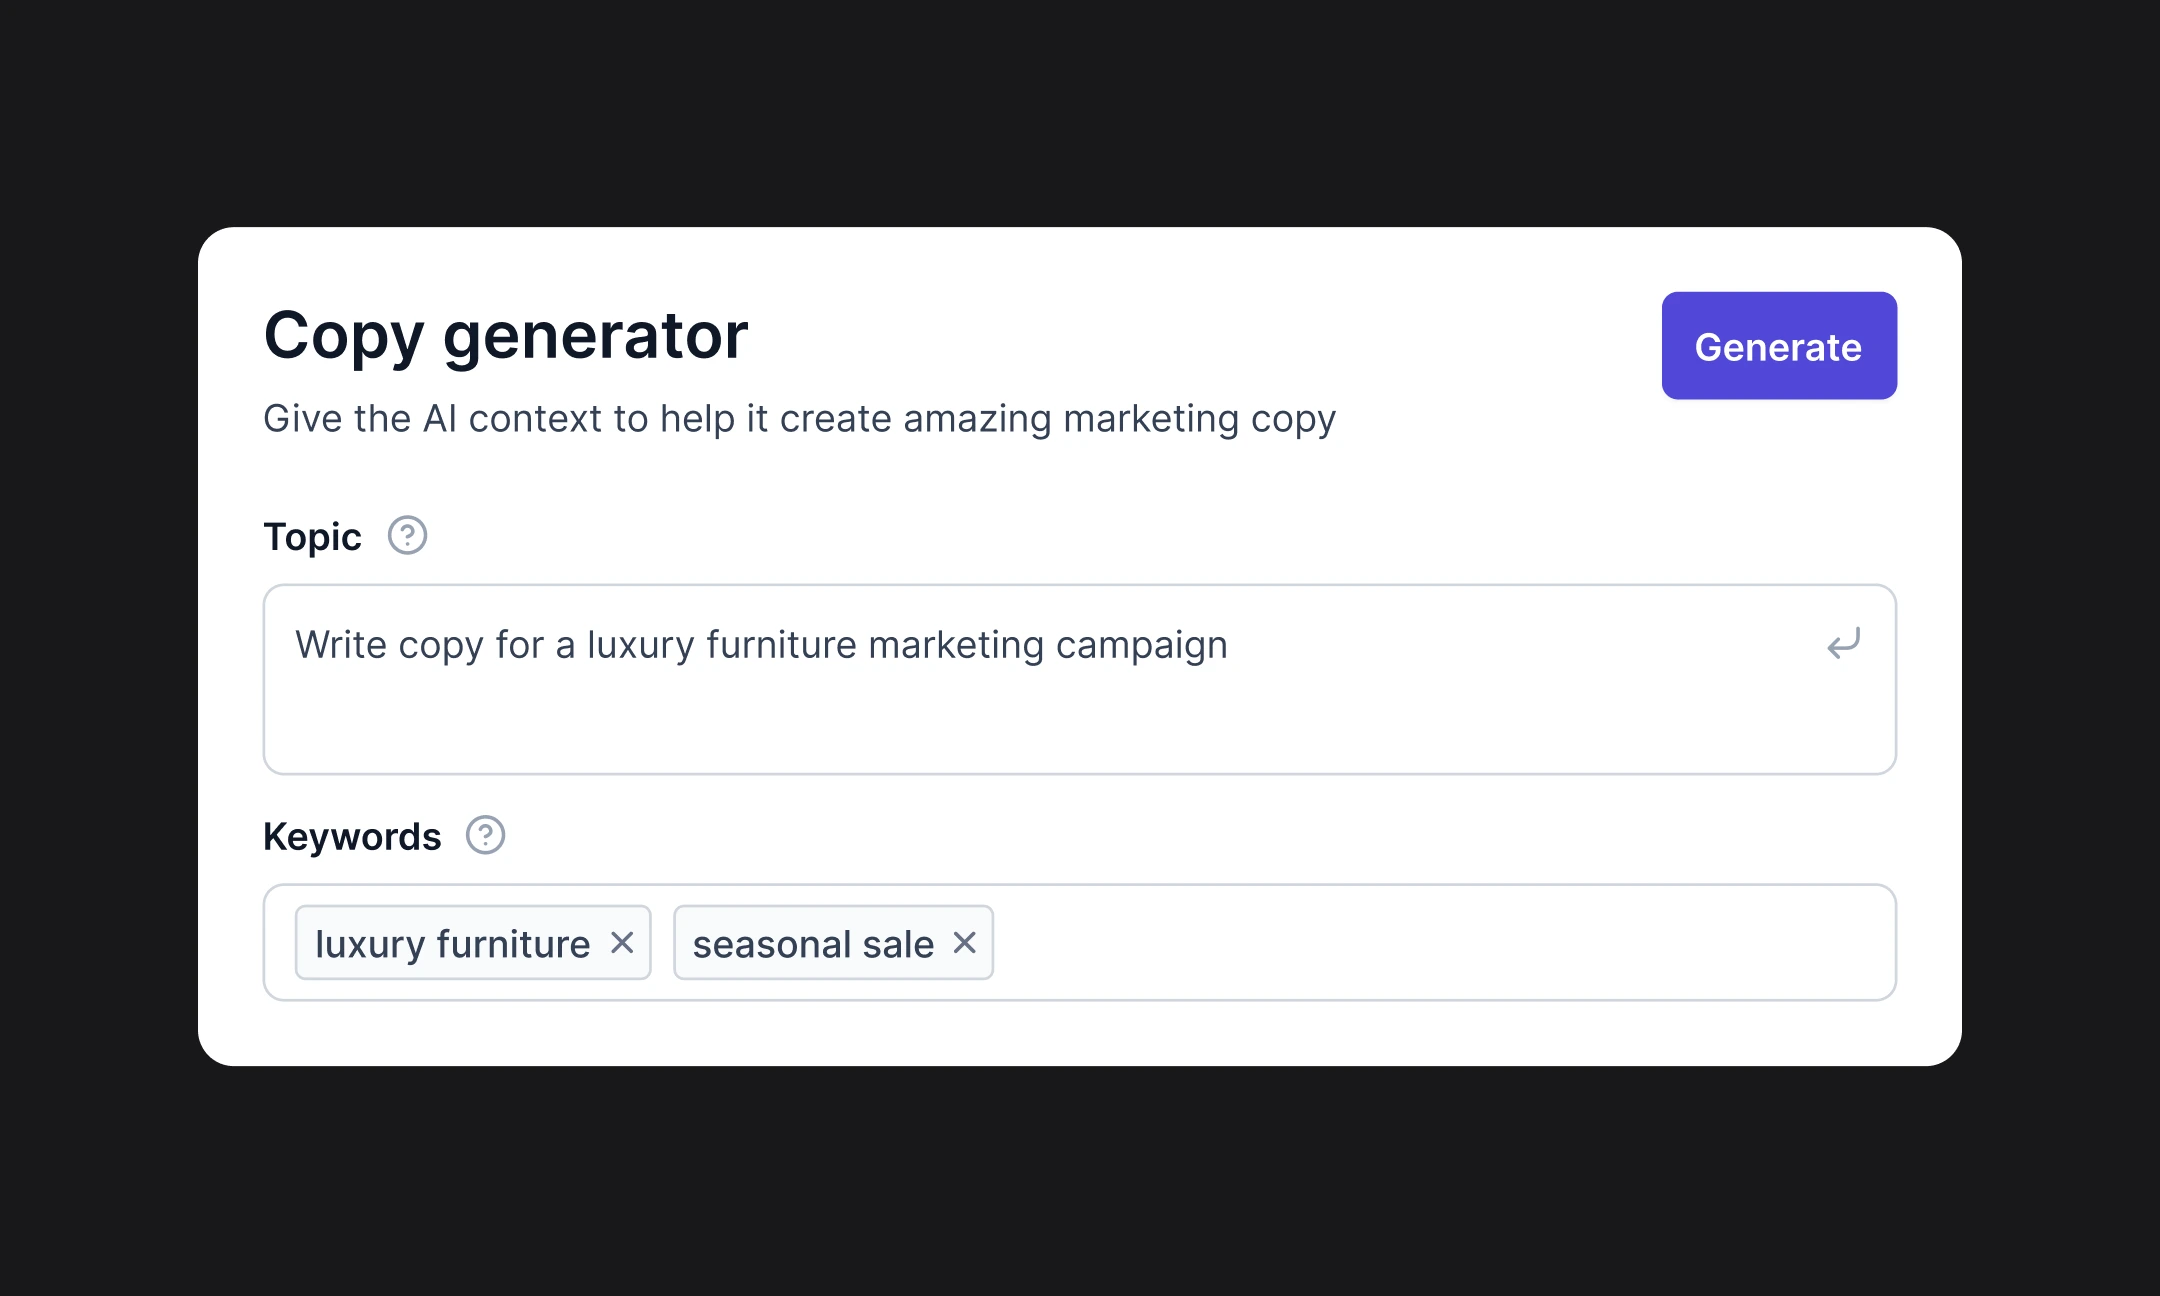Image resolution: width=2160 pixels, height=1296 pixels.
Task: Click the Topic section label
Action: click(312, 536)
